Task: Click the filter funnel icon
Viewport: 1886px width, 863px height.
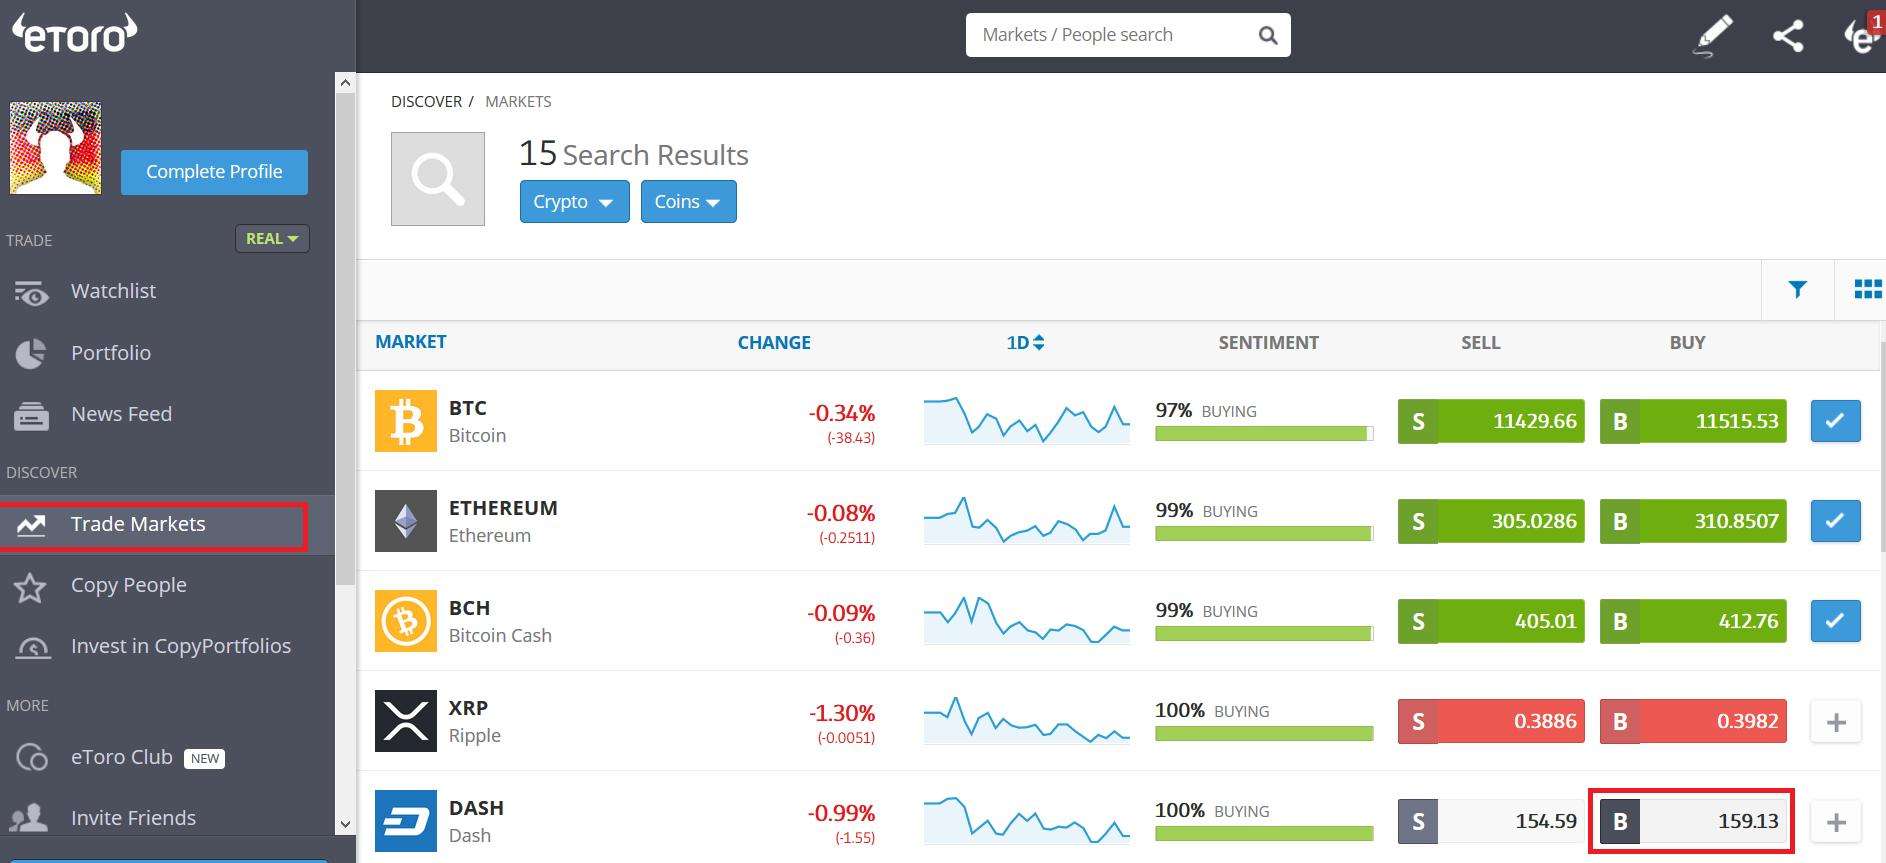Action: coord(1797,289)
